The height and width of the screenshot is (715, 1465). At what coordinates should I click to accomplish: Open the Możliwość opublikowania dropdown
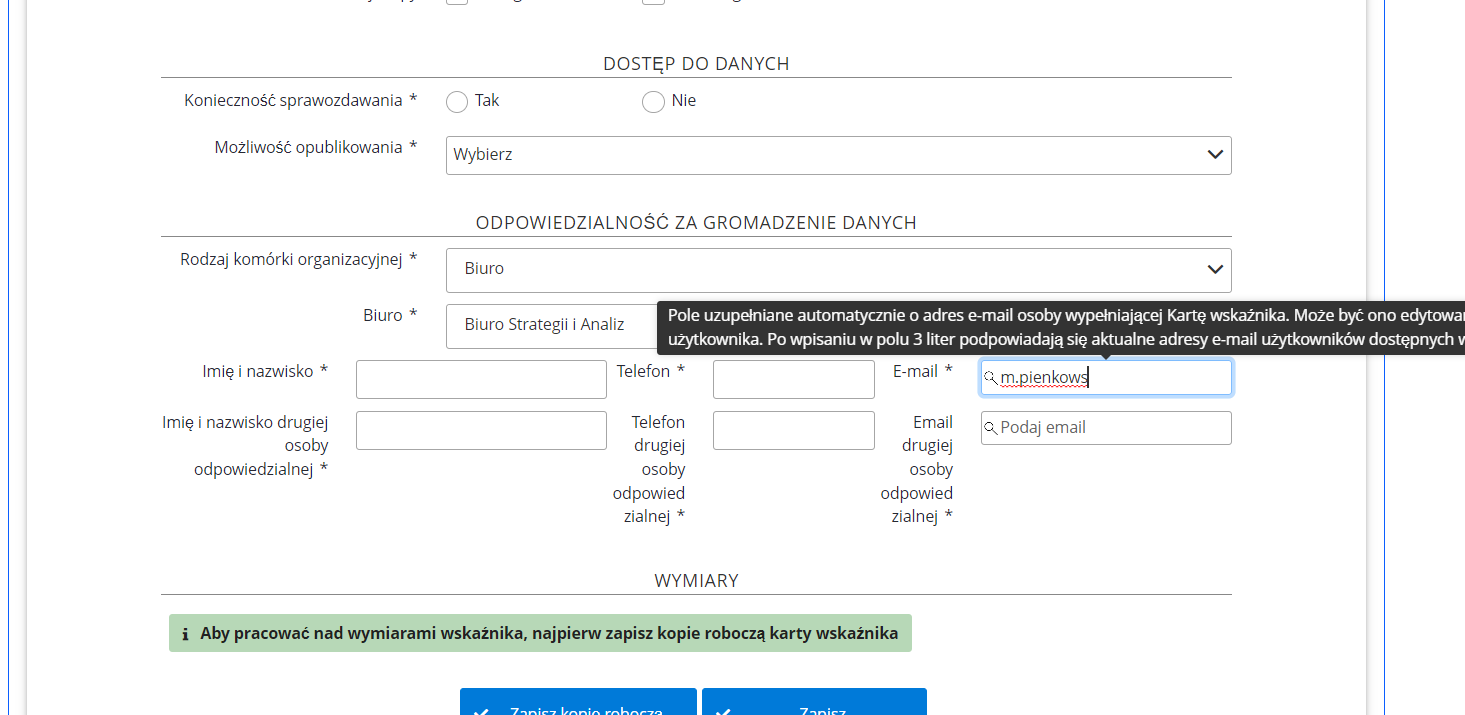(838, 155)
